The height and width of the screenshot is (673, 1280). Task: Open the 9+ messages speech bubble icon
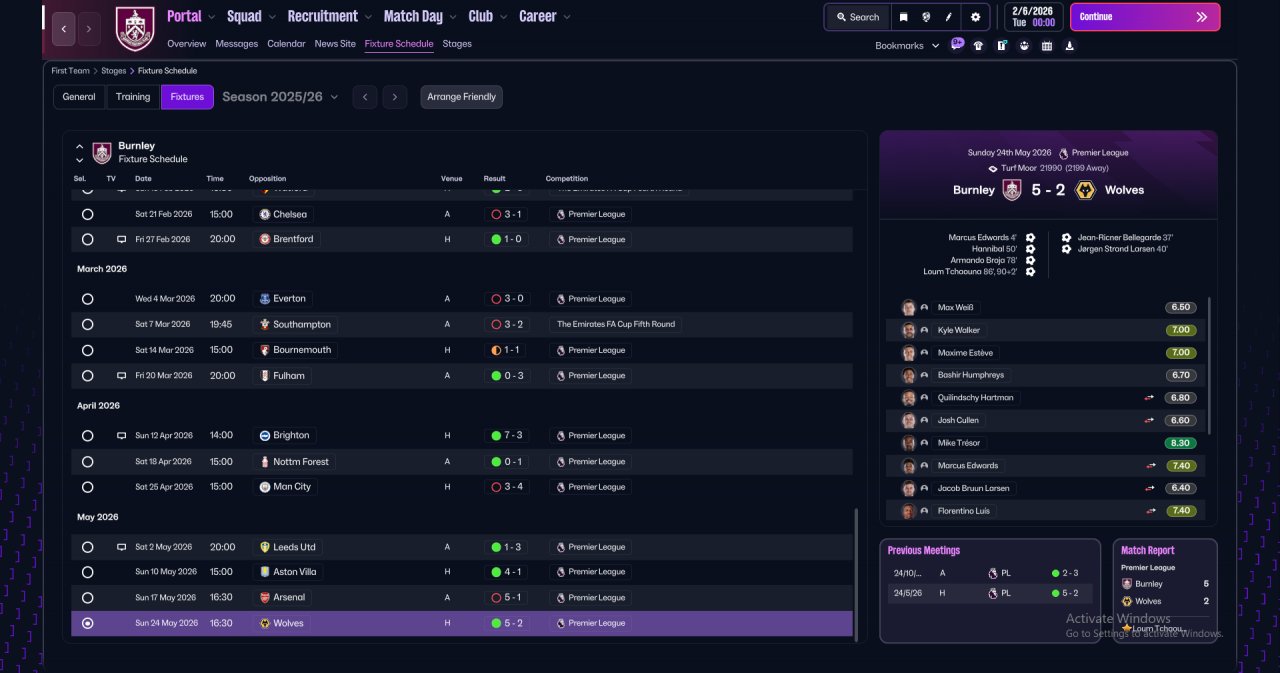[957, 44]
